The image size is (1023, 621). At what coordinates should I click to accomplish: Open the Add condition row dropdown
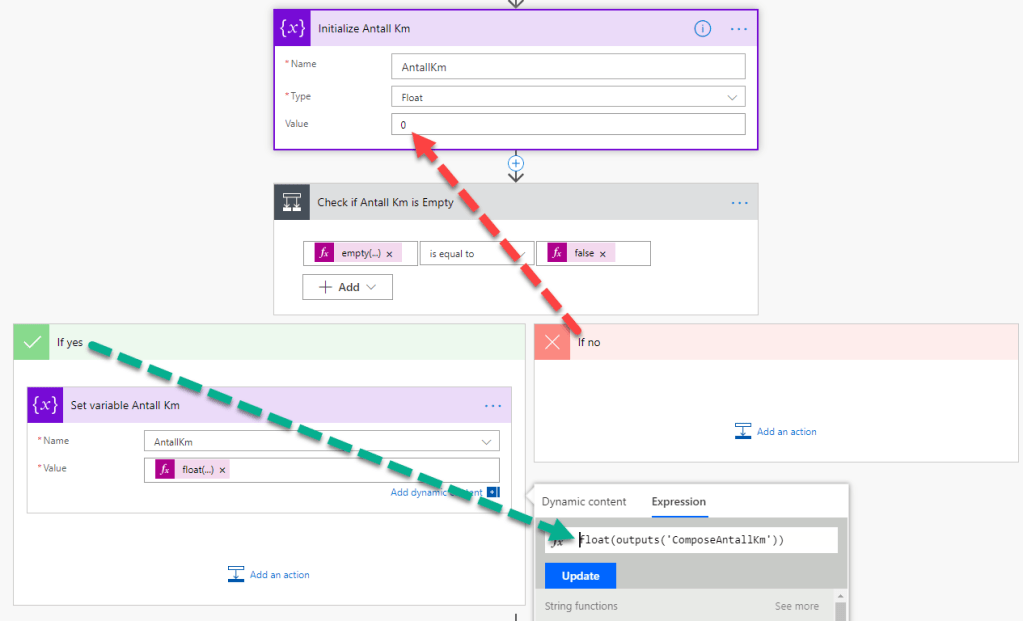point(347,287)
